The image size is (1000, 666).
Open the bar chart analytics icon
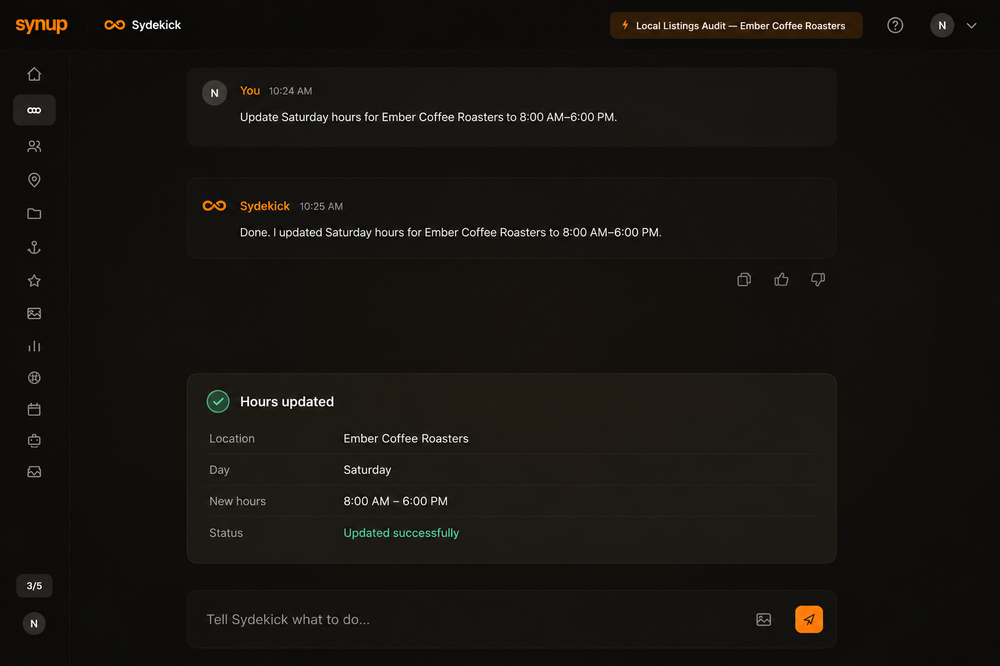click(34, 346)
